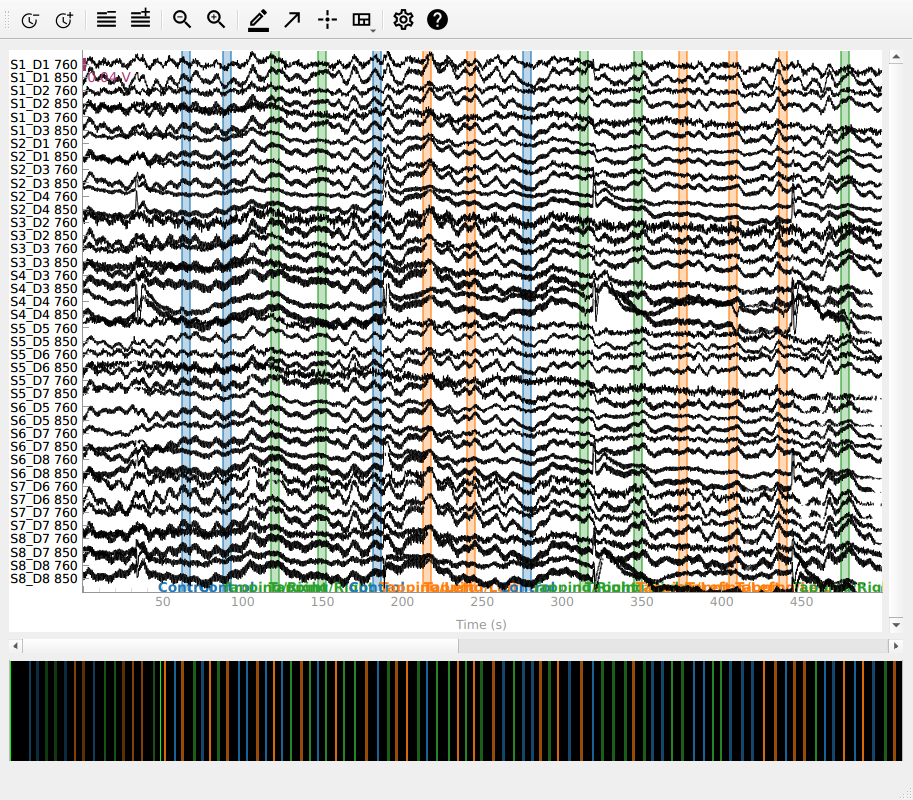The image size is (913, 800).
Task: Click the increase duration clock icon
Action: point(63,19)
